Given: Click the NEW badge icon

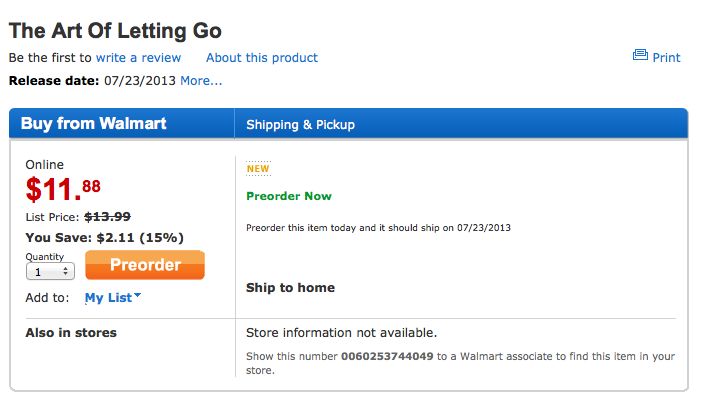Looking at the screenshot, I should click(x=257, y=168).
